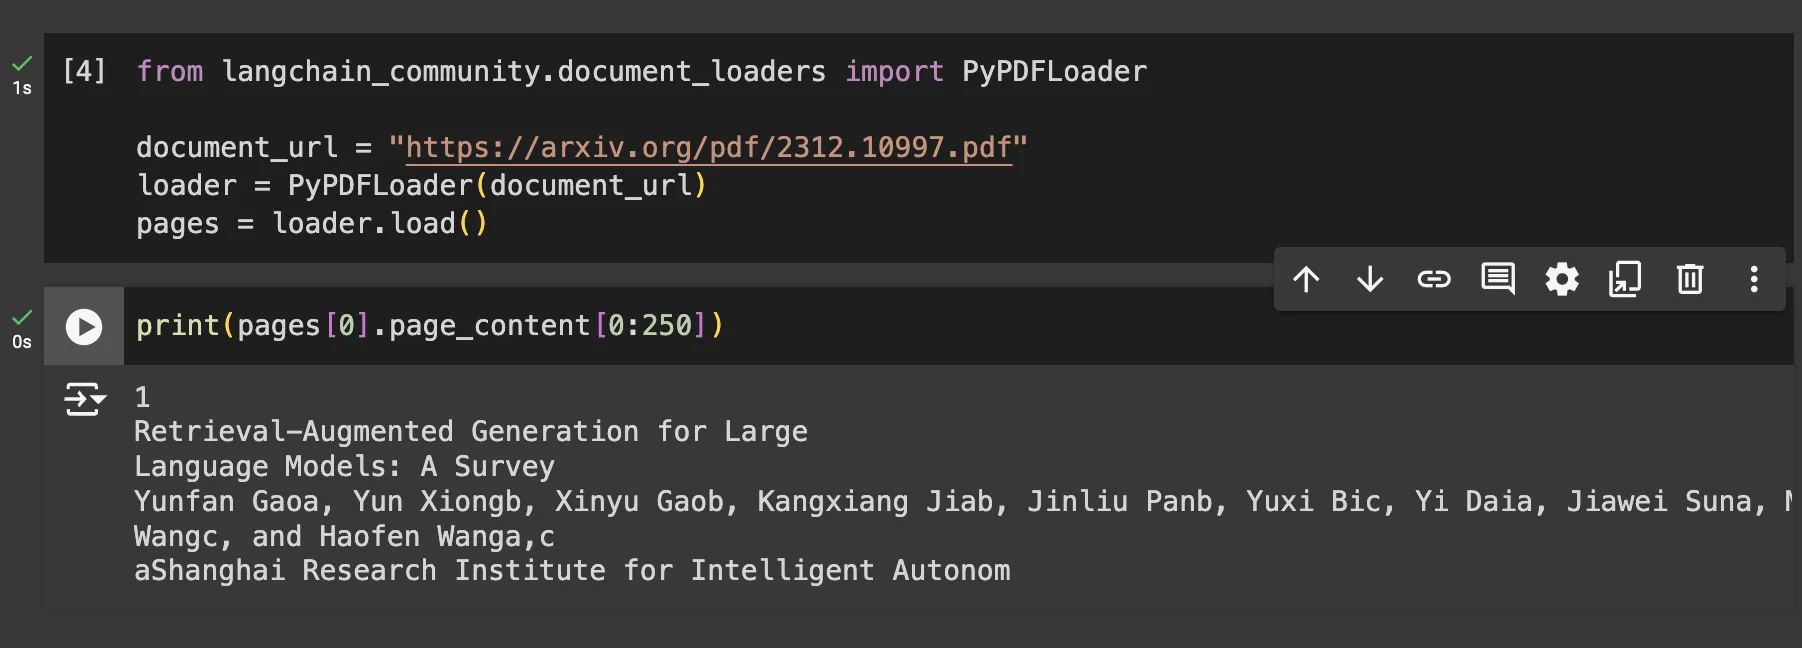Click 'Retrieval-Augmented Generation for Large' output text
This screenshot has height=648, width=1802.
click(x=471, y=432)
